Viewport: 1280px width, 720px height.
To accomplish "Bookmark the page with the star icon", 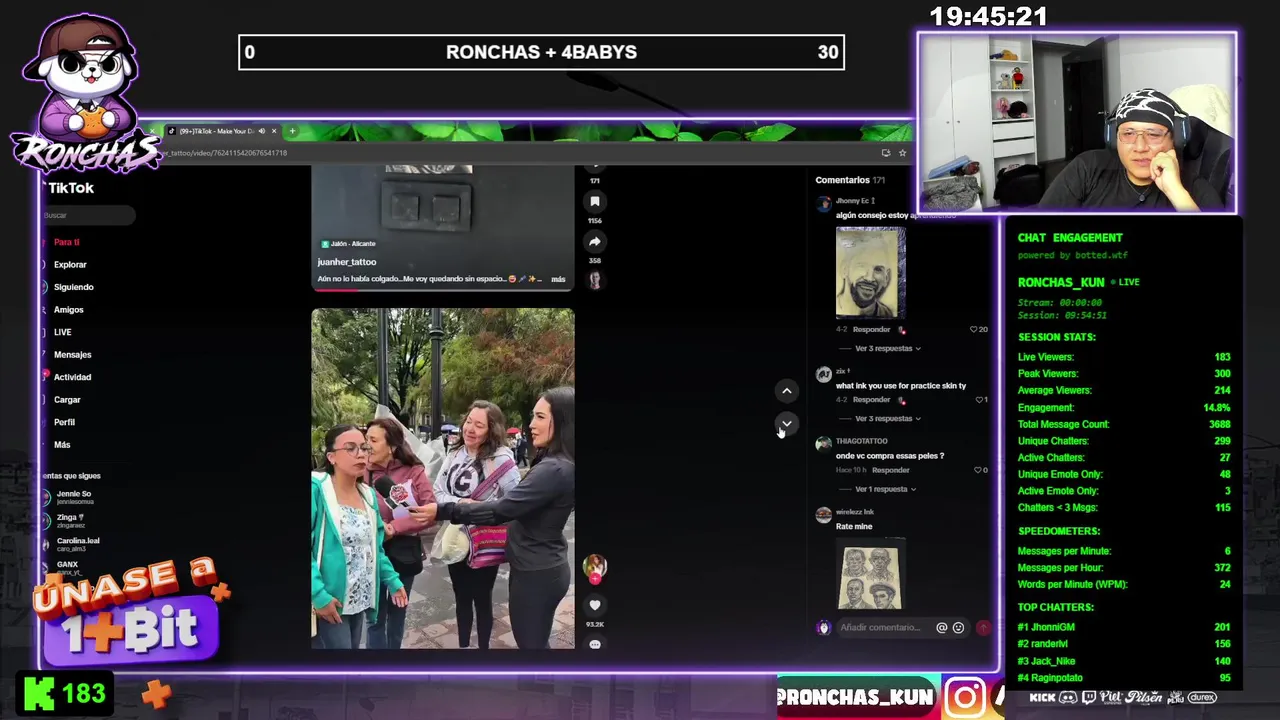I will pos(902,153).
